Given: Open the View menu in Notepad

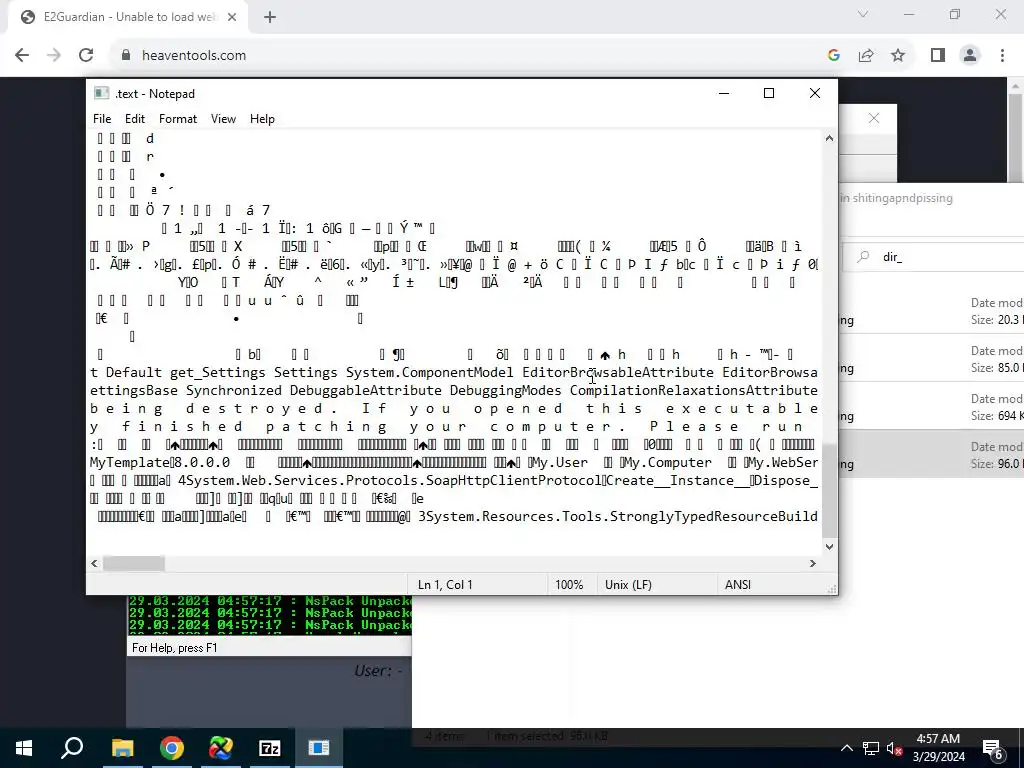Looking at the screenshot, I should coord(223,119).
